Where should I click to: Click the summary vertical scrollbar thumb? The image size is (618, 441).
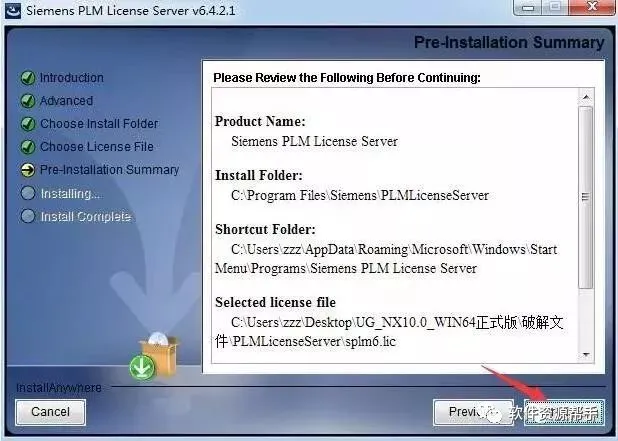586,197
